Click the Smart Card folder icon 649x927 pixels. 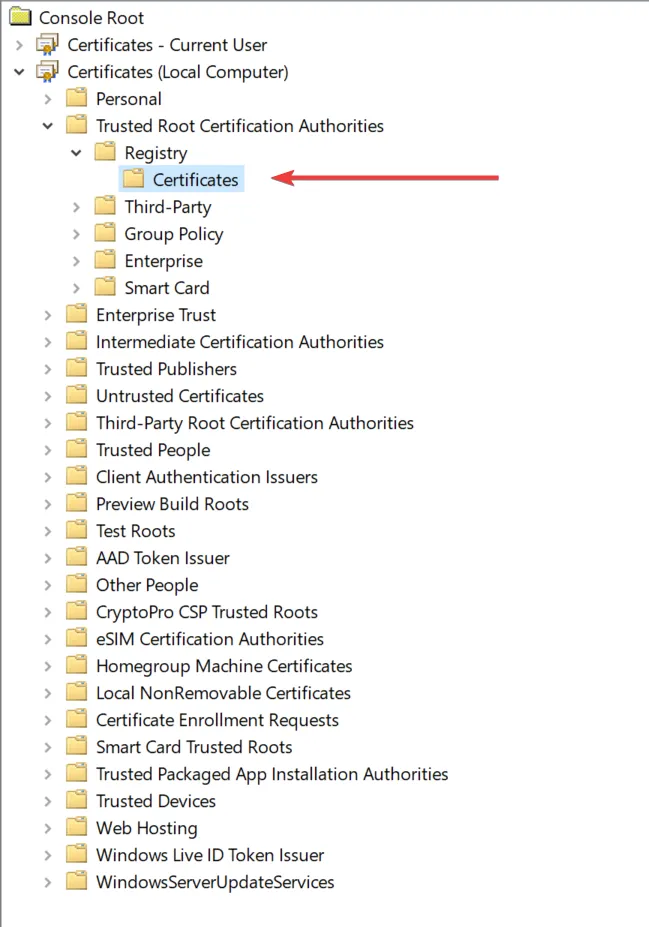[x=105, y=287]
